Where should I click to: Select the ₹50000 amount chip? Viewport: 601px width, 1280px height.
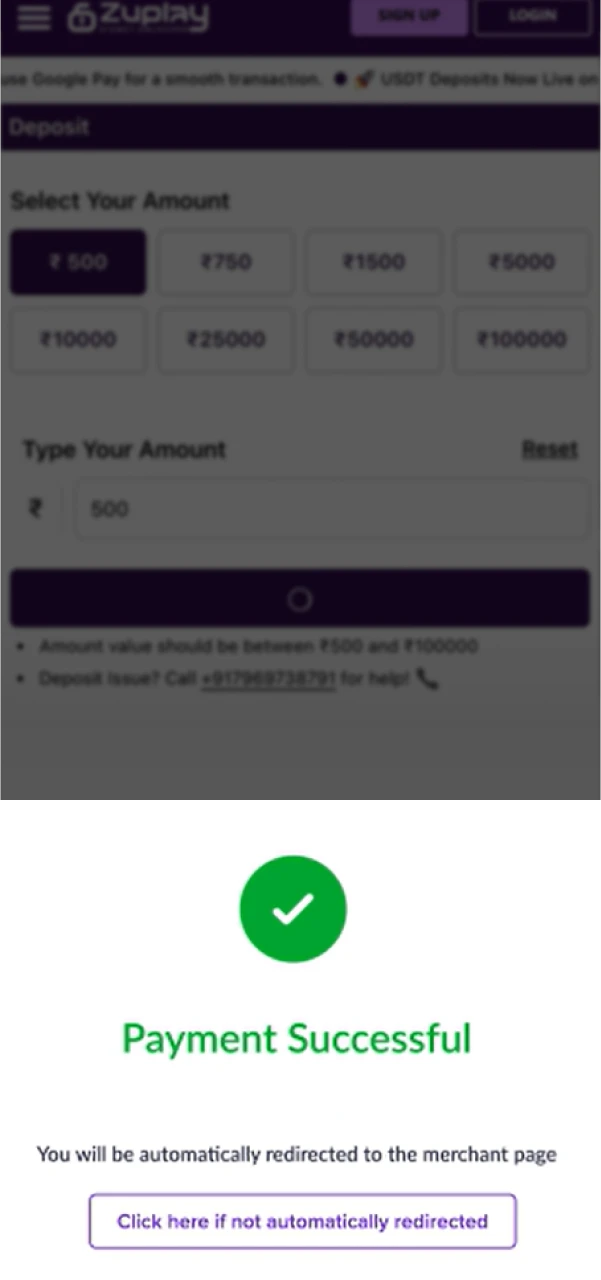point(373,340)
